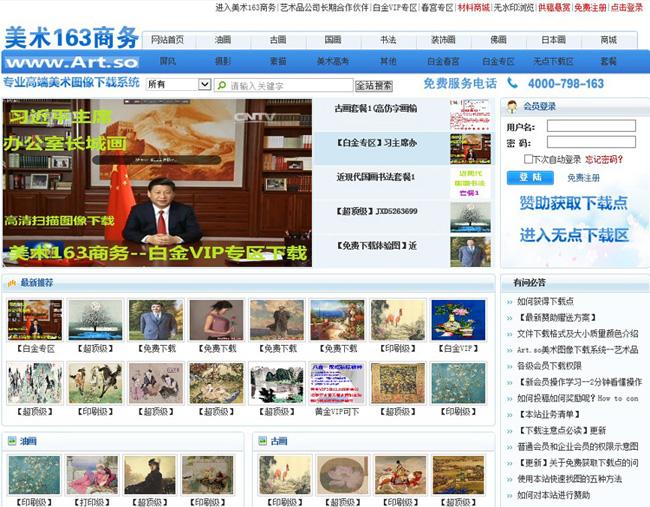Select 素描 in the blue menu bar

click(278, 61)
